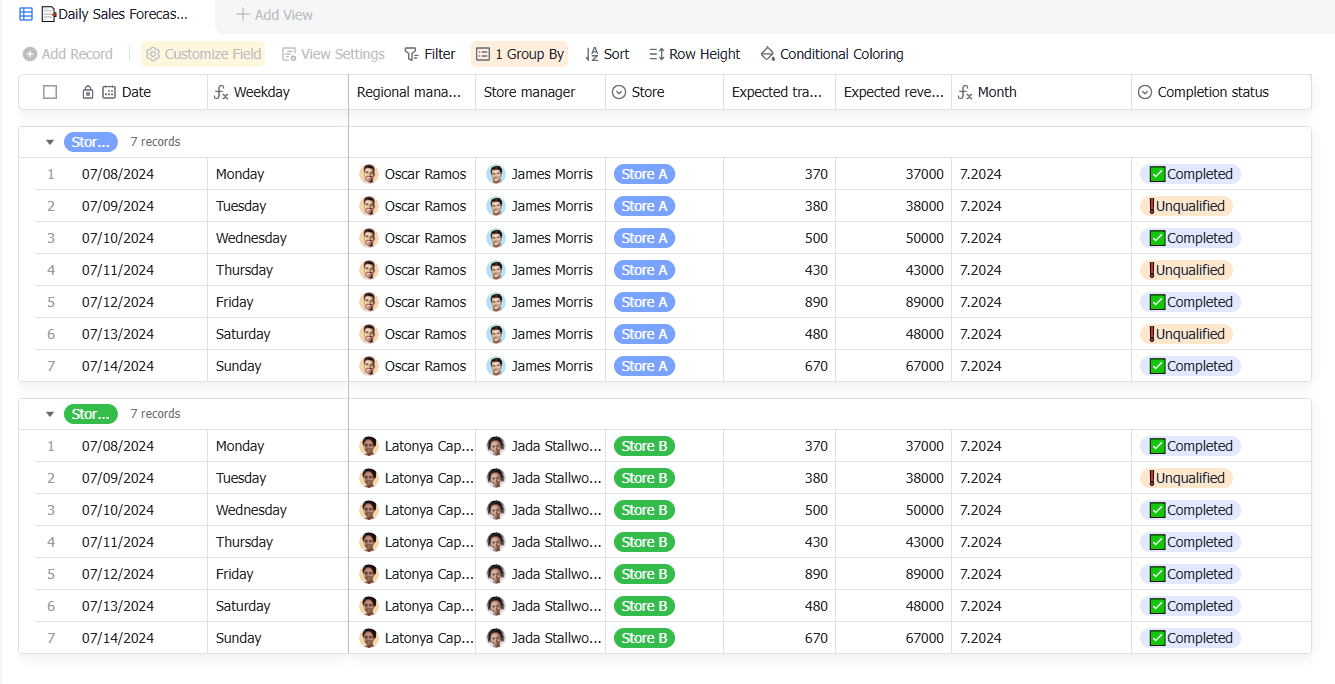The width and height of the screenshot is (1335, 684).
Task: Click transactions value 500 in Store B group
Action: click(816, 510)
